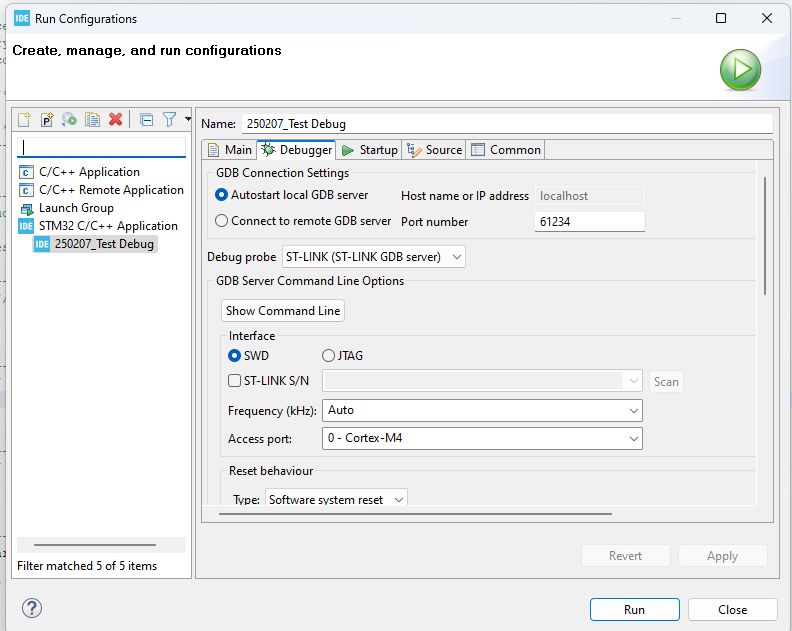This screenshot has width=792, height=631.
Task: Expand the Frequency (kHz) dropdown
Action: pyautogui.click(x=482, y=410)
